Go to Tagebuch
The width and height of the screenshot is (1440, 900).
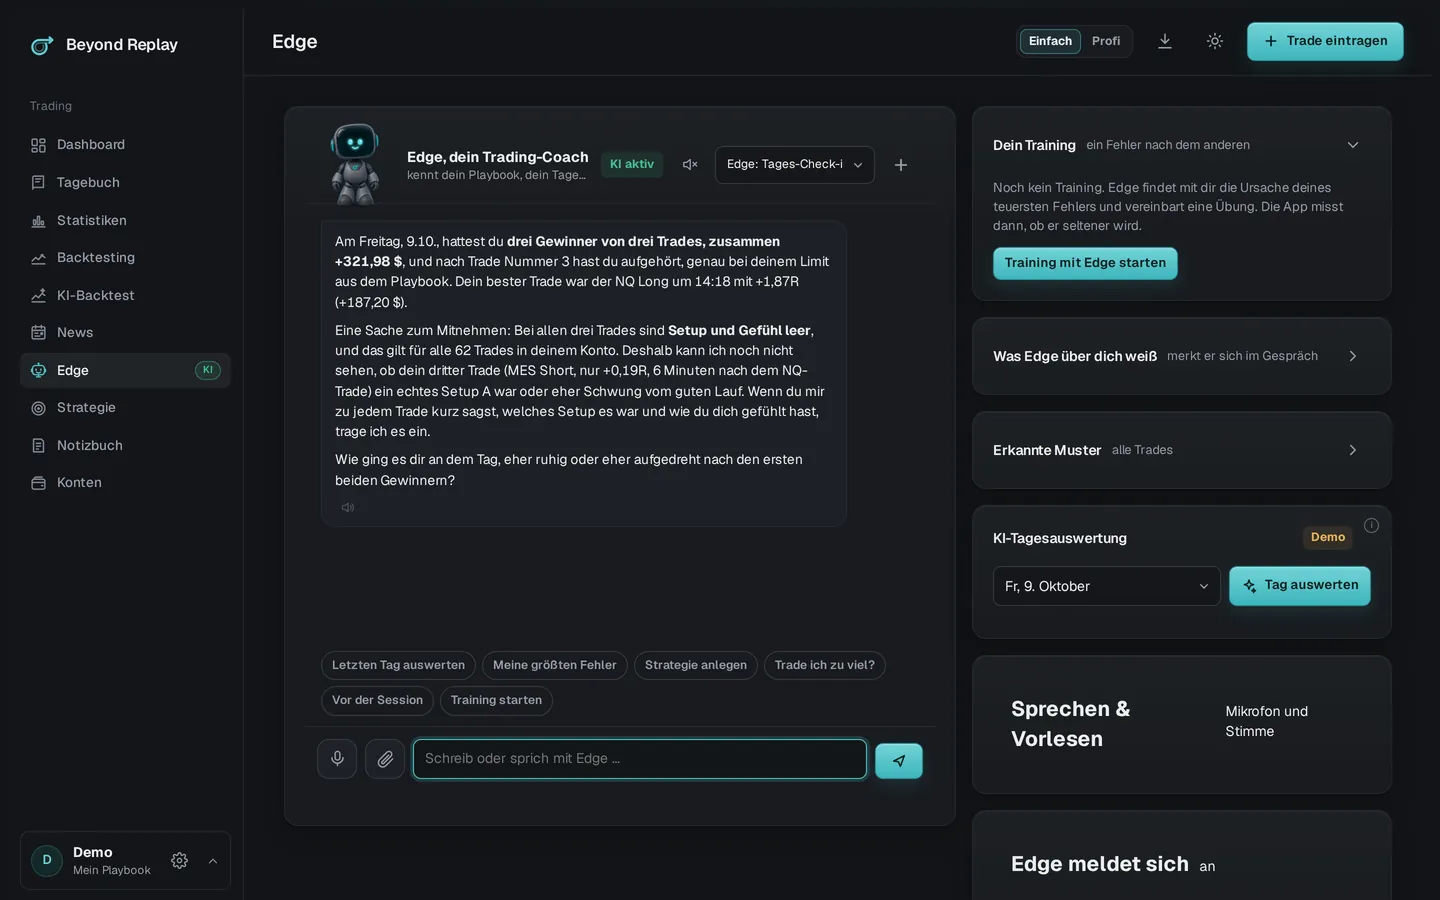[125, 183]
